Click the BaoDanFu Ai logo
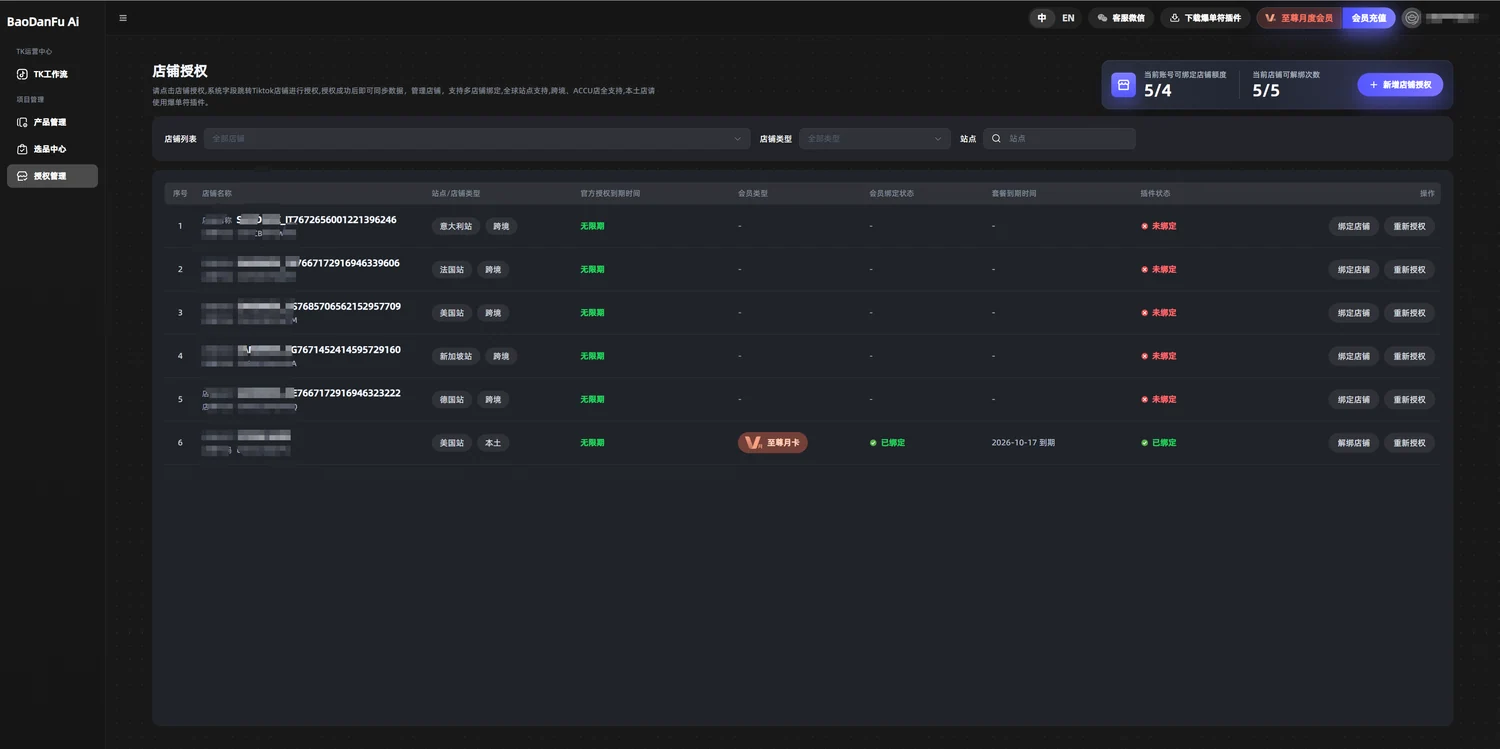Viewport: 1500px width, 749px height. (x=43, y=21)
